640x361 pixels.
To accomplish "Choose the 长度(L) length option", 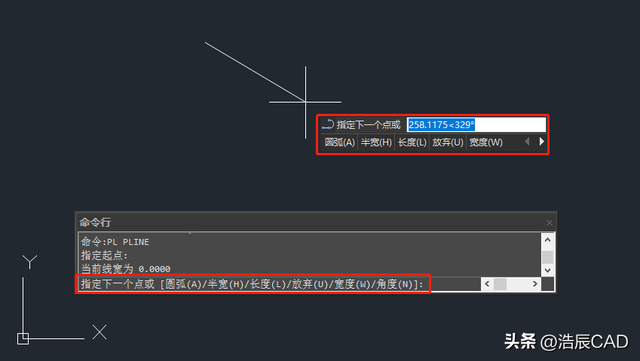I will 412,143.
